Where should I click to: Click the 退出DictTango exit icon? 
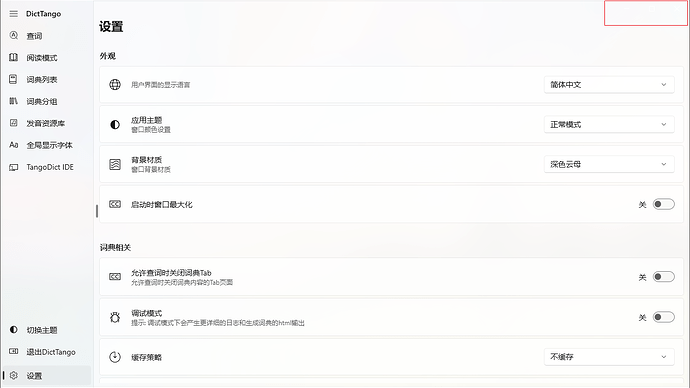click(14, 351)
